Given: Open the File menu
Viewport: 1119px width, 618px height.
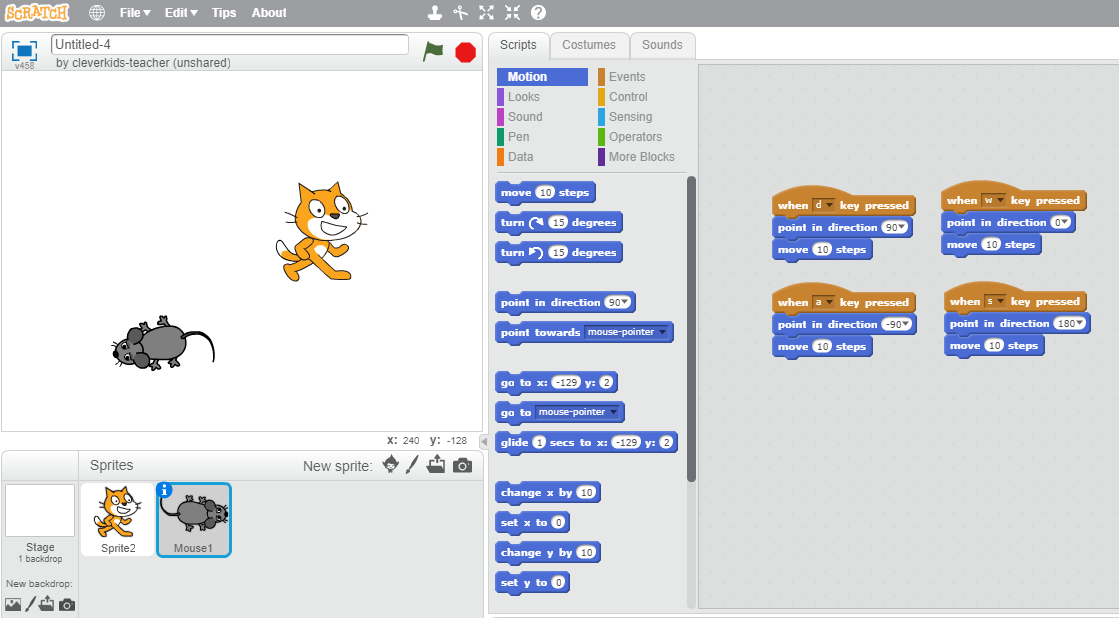Looking at the screenshot, I should point(135,12).
